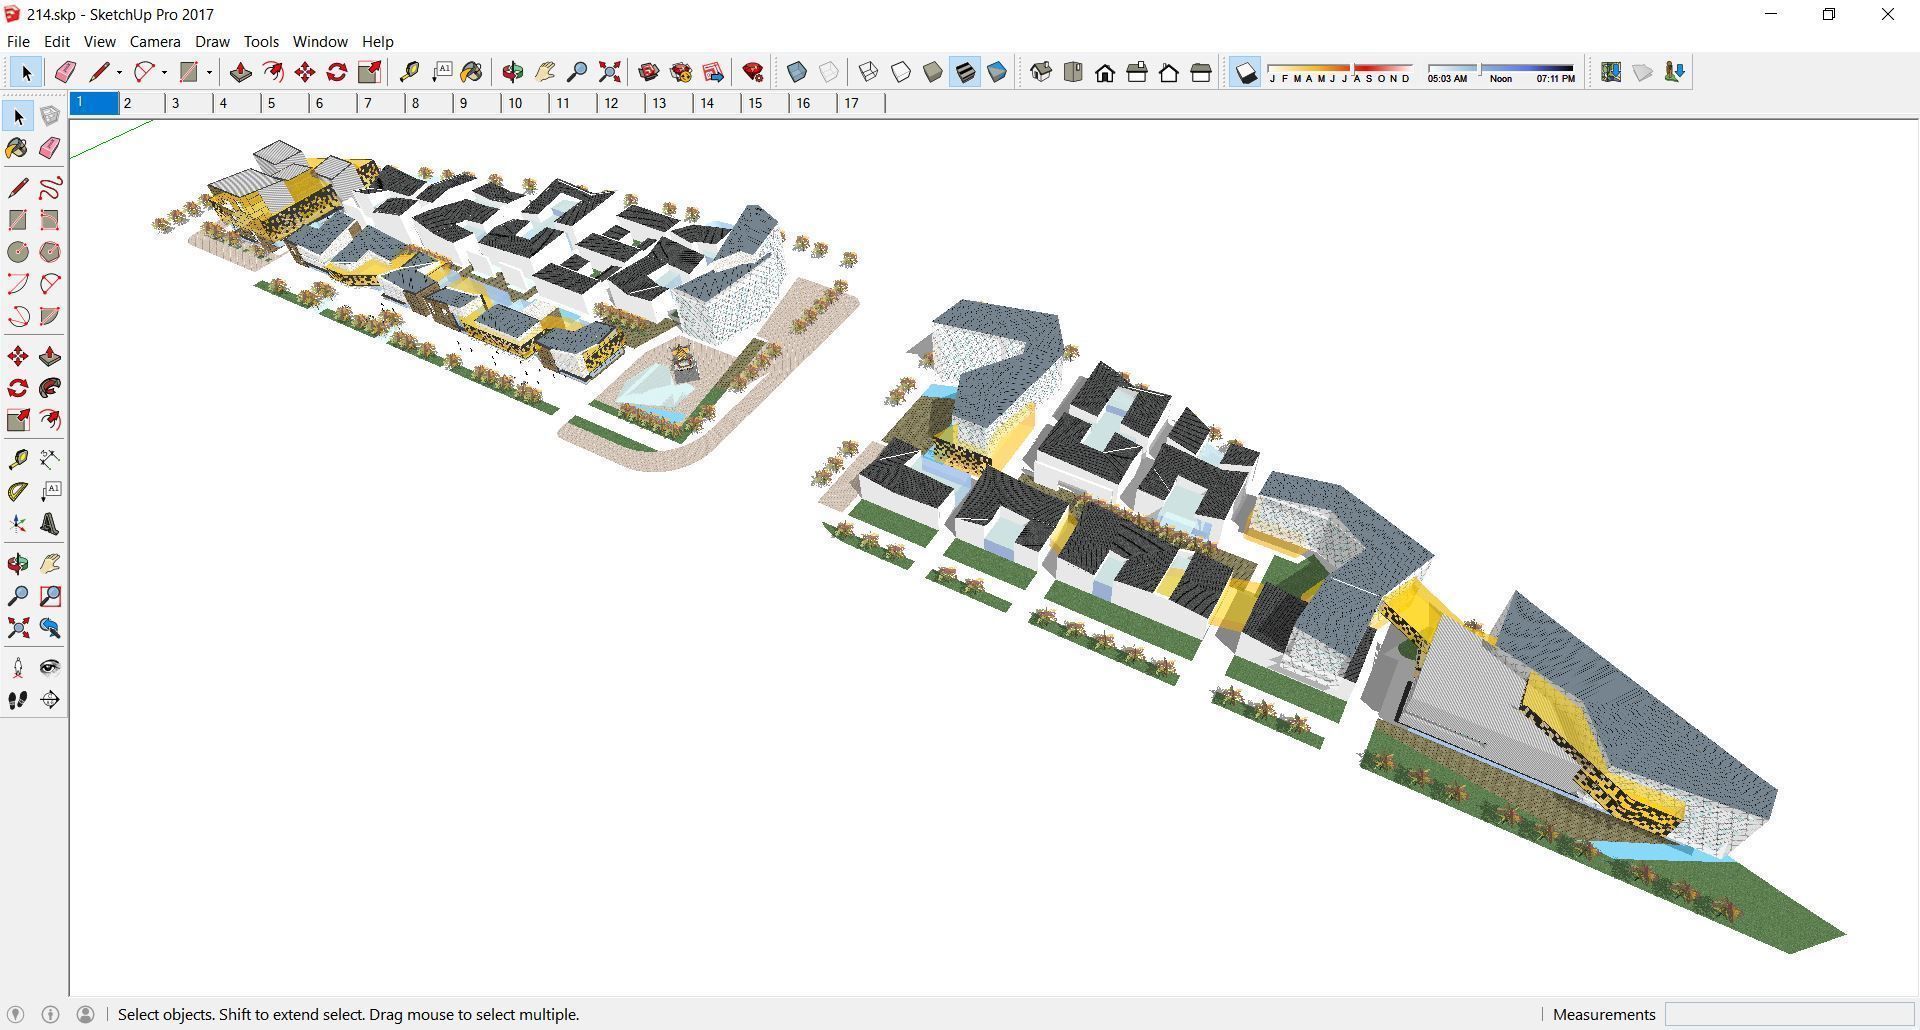Activate the Follow Me tool
The height and width of the screenshot is (1030, 1920).
pyautogui.click(x=50, y=388)
